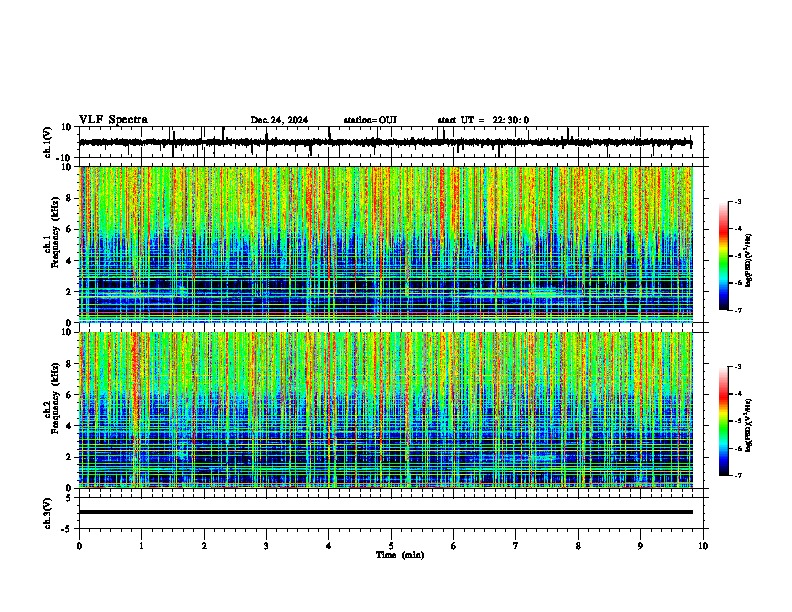Click the ch.1 spectrogram "2" kHz tick label
Screen dimensions: 792x612
(x=69, y=291)
